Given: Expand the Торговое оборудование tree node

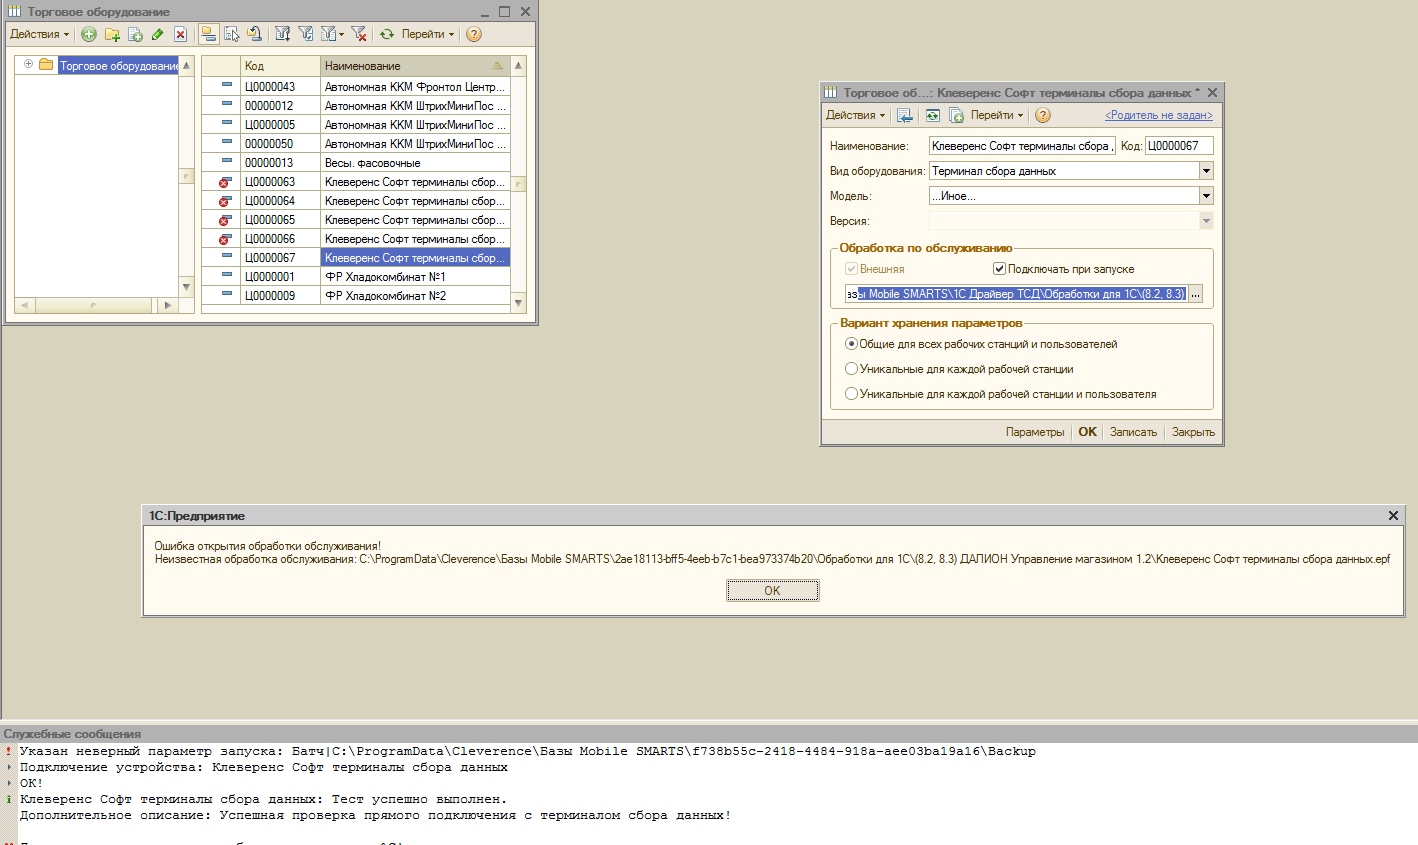Looking at the screenshot, I should [28, 64].
